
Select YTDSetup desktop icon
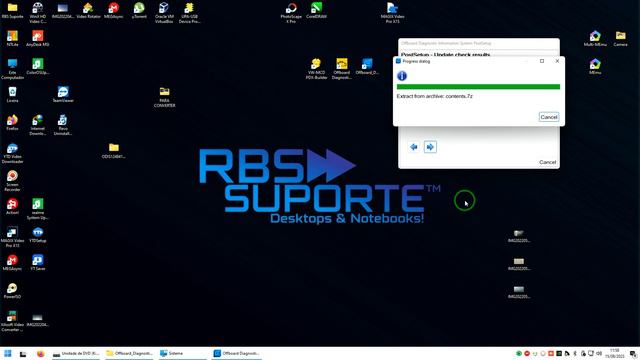click(x=38, y=235)
